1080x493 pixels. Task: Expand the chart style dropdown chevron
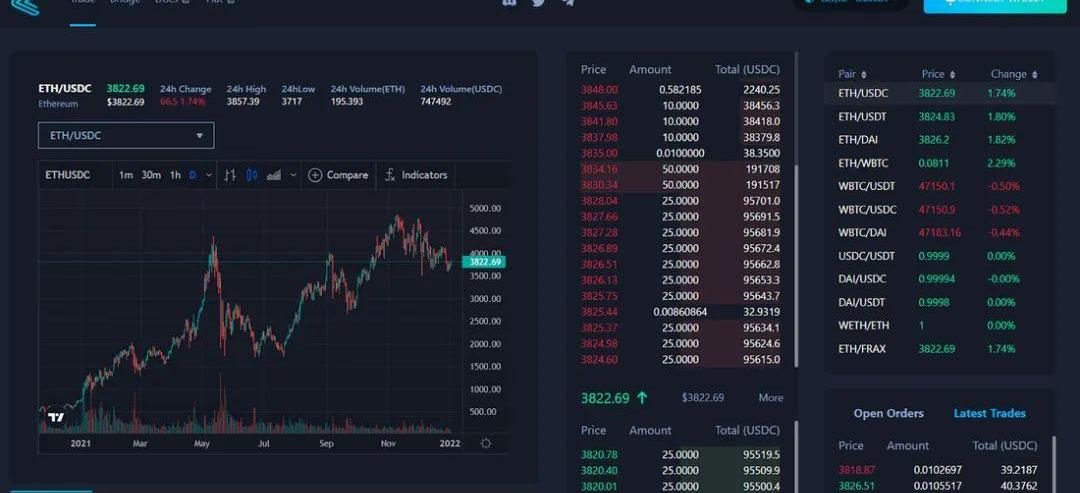pos(293,175)
